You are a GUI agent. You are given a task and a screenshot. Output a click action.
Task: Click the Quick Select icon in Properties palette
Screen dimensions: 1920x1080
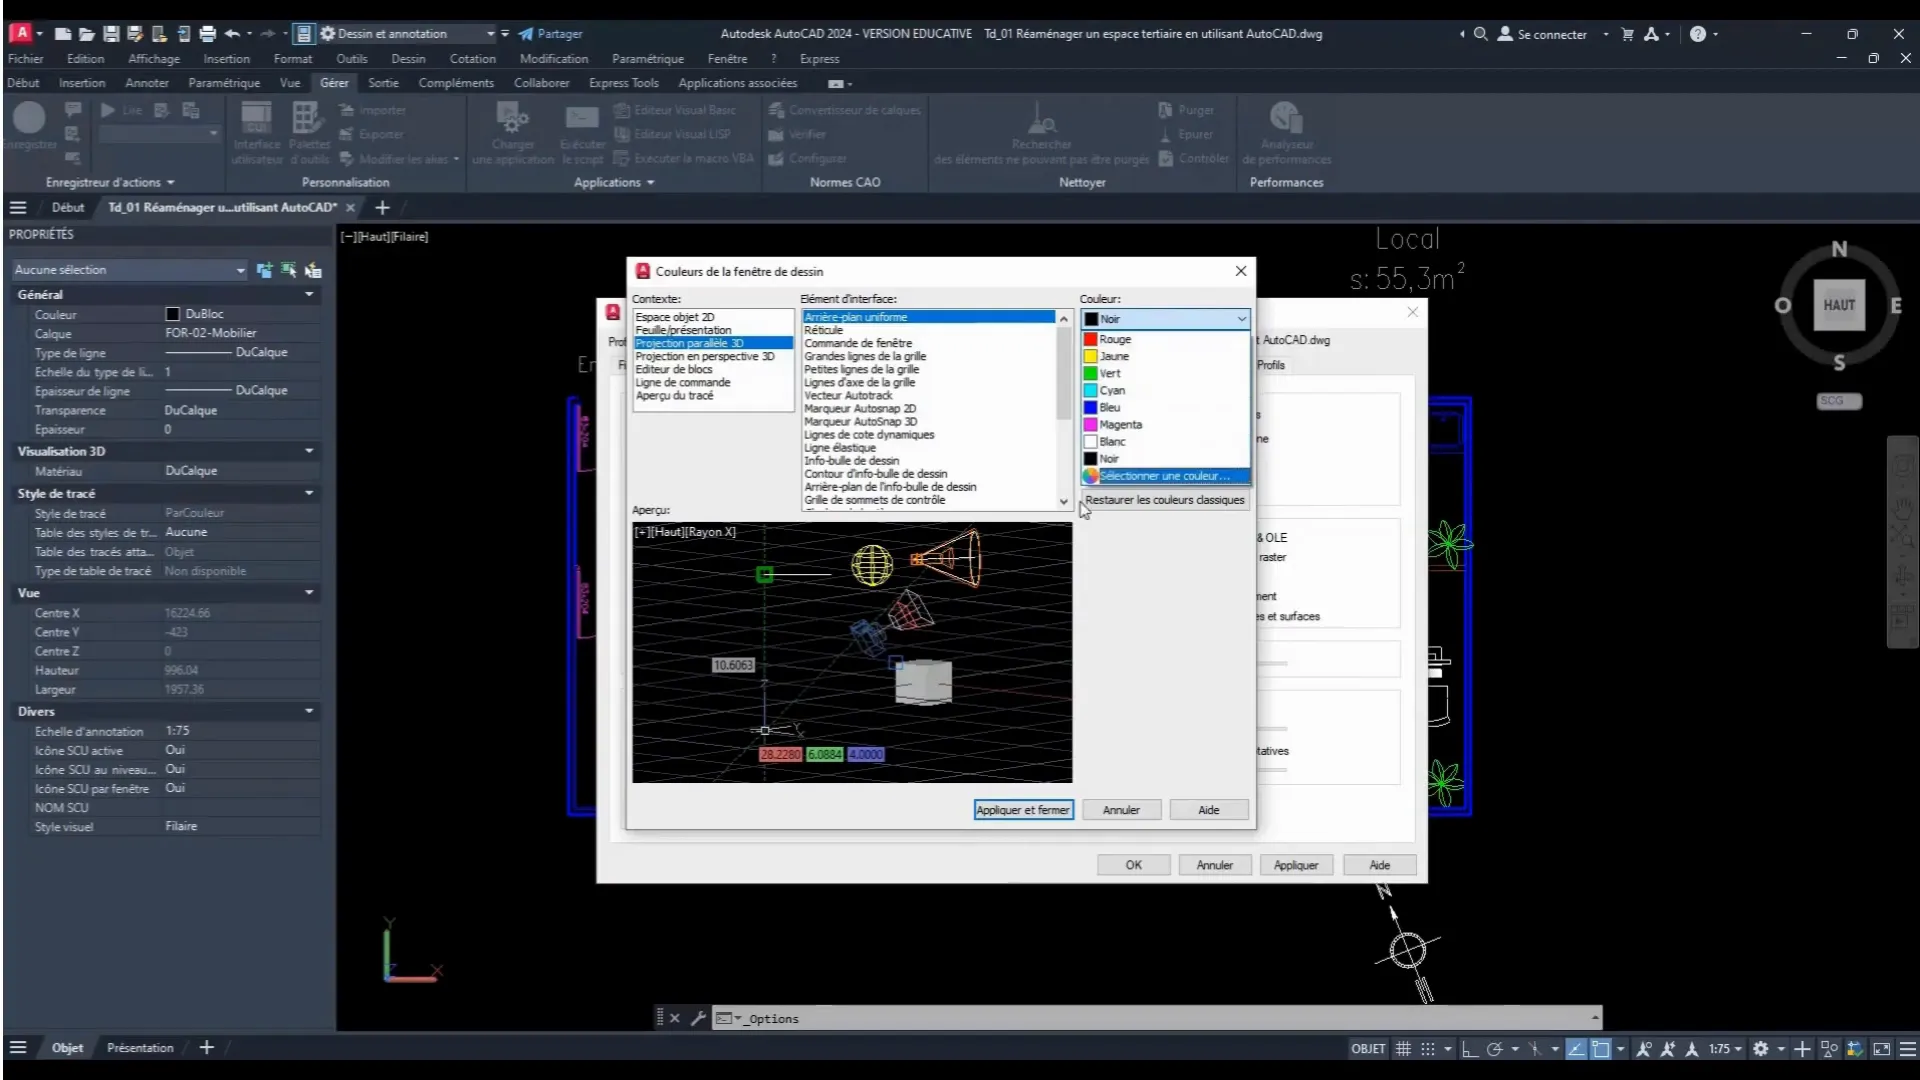tap(313, 270)
